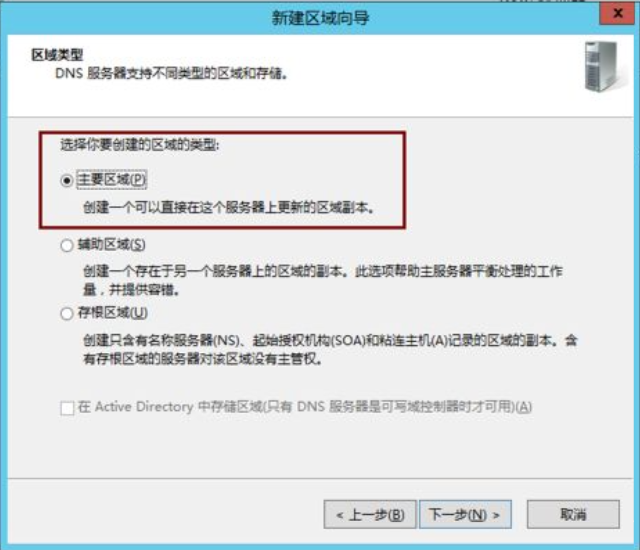The height and width of the screenshot is (550, 640).
Task: Cancel the wizard with 取消 button
Action: 573,515
